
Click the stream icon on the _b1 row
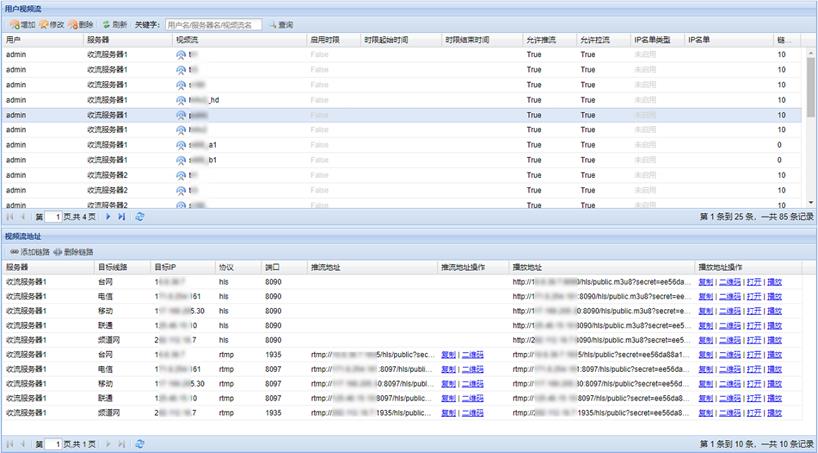pos(181,160)
